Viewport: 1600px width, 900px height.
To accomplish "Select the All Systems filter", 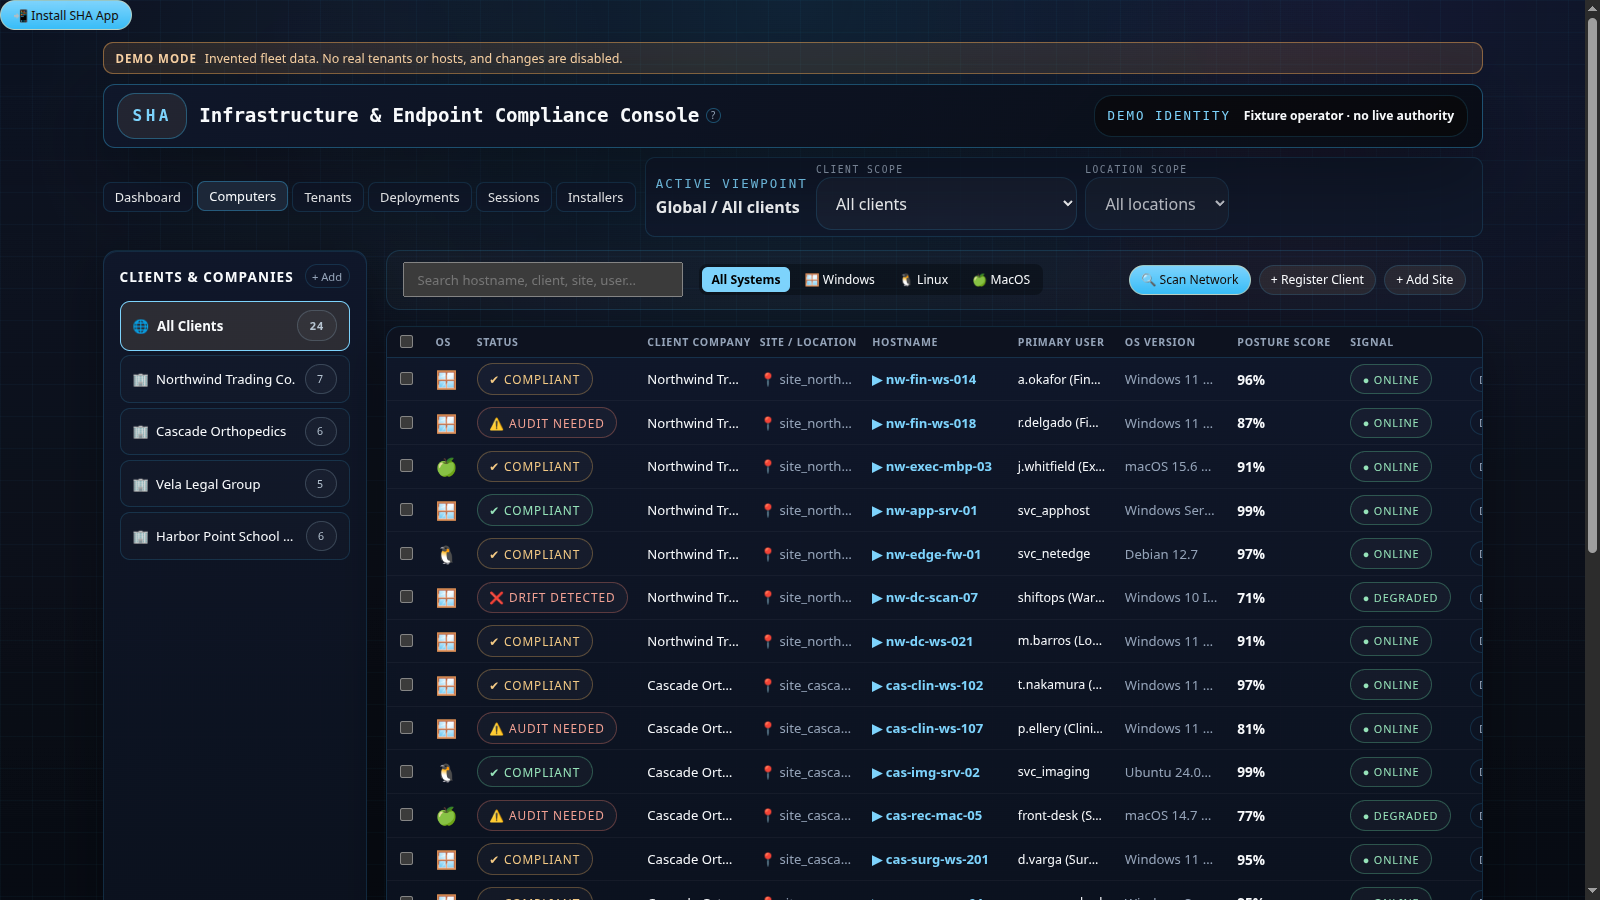I will pyautogui.click(x=746, y=280).
